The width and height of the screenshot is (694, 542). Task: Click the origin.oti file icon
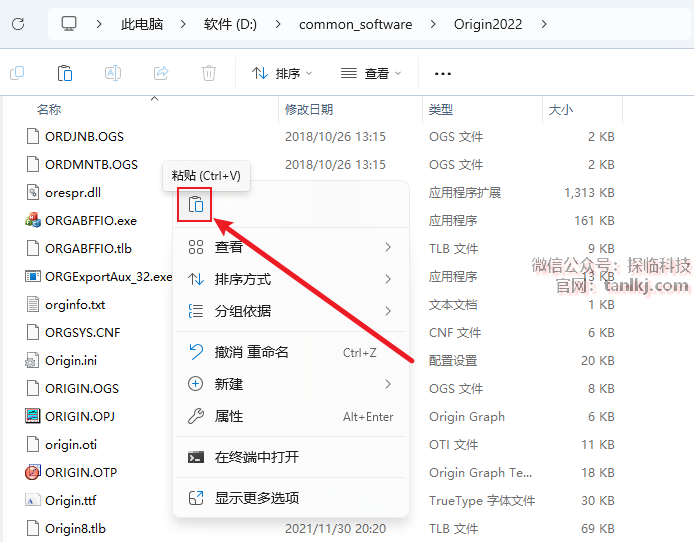[x=33, y=444]
